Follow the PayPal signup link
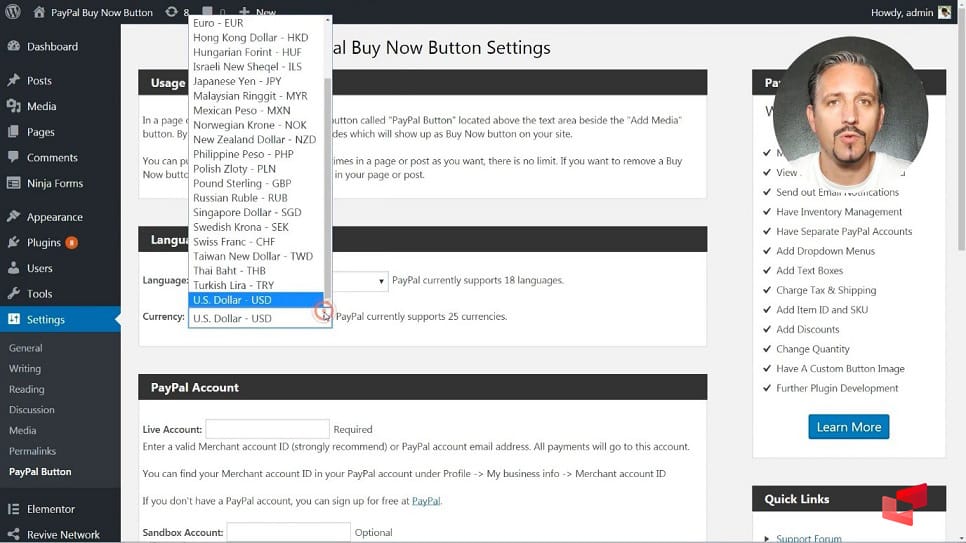The width and height of the screenshot is (966, 543). tap(425, 501)
